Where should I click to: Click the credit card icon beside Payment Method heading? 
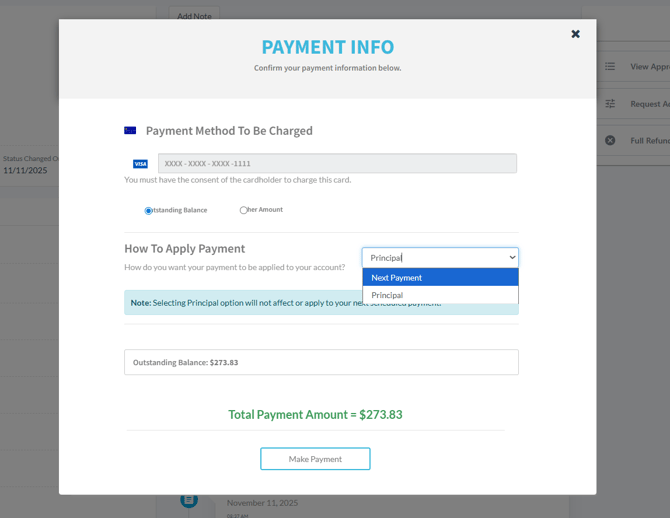pyautogui.click(x=130, y=130)
